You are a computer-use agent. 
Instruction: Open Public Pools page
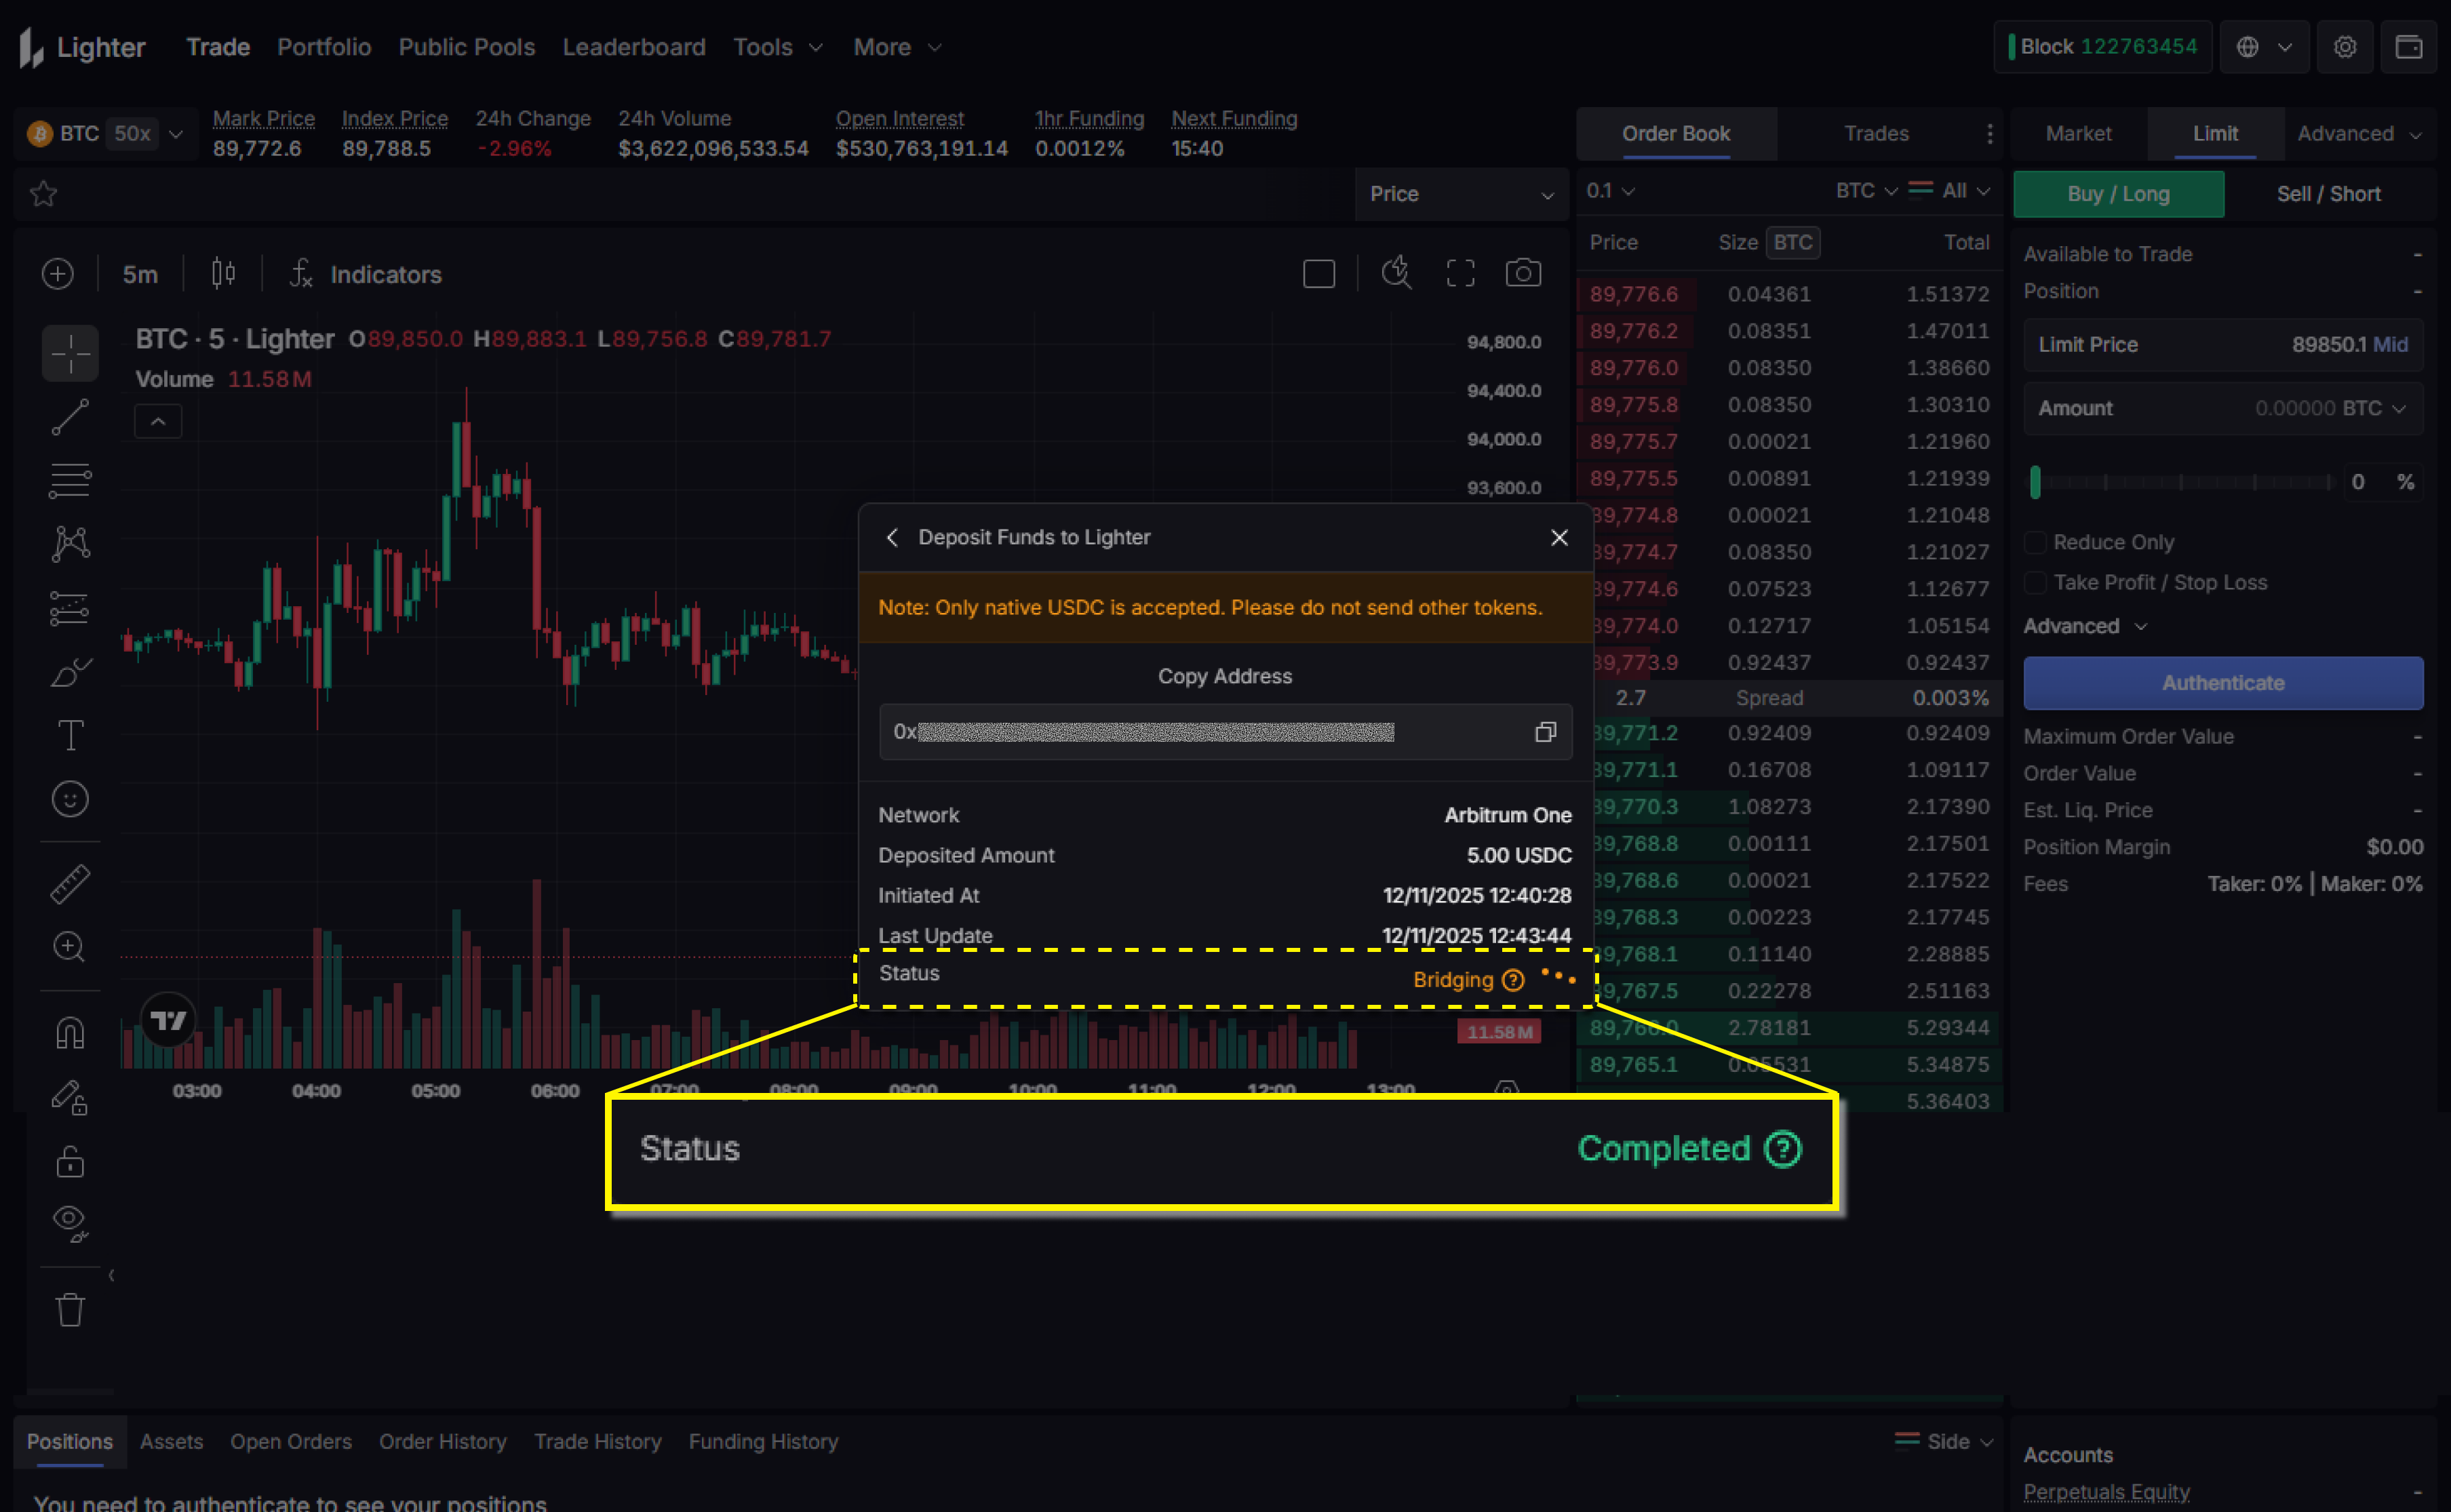(x=466, y=47)
